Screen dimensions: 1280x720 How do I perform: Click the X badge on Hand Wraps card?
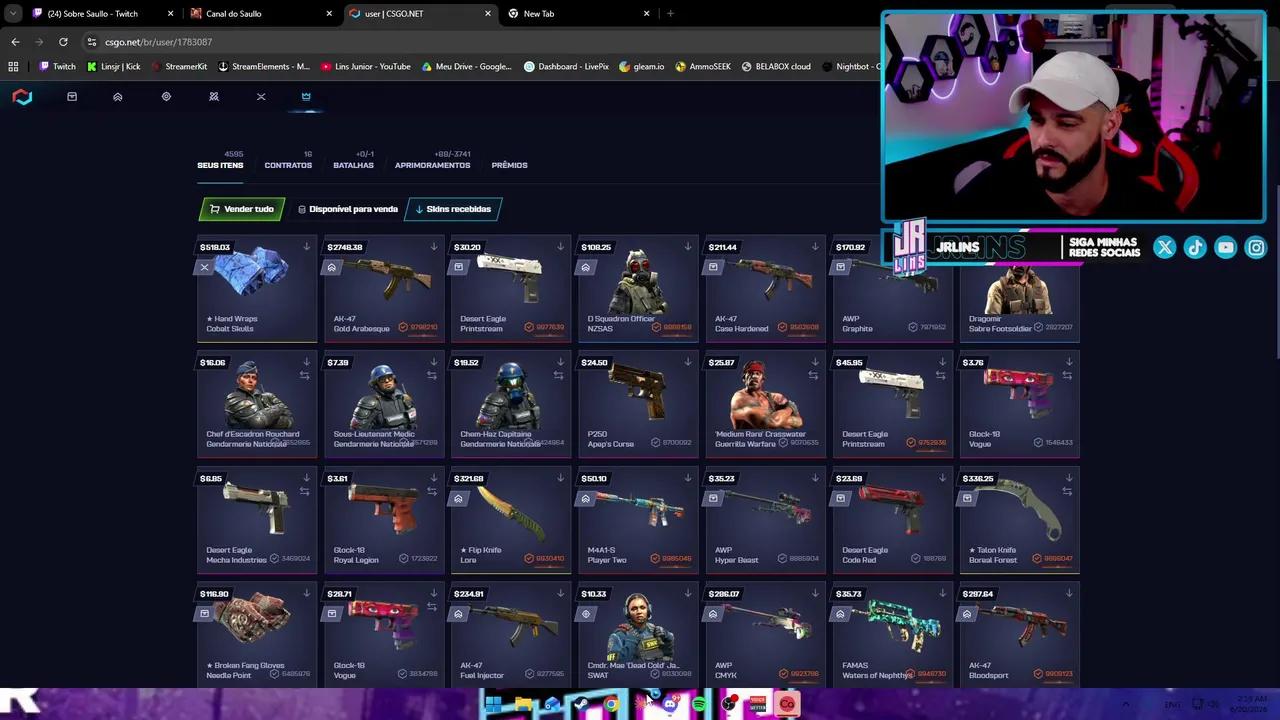click(x=204, y=267)
